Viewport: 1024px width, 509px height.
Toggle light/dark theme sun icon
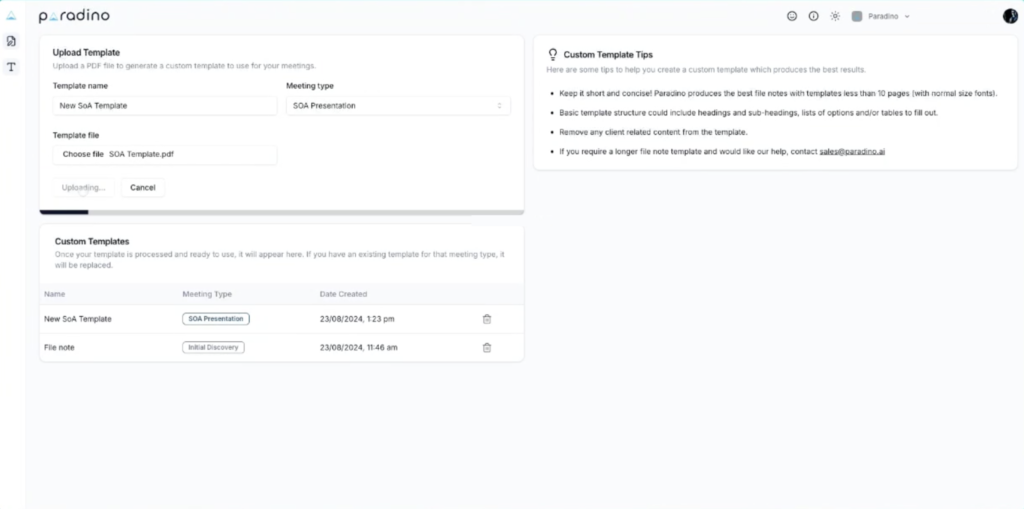tap(835, 16)
